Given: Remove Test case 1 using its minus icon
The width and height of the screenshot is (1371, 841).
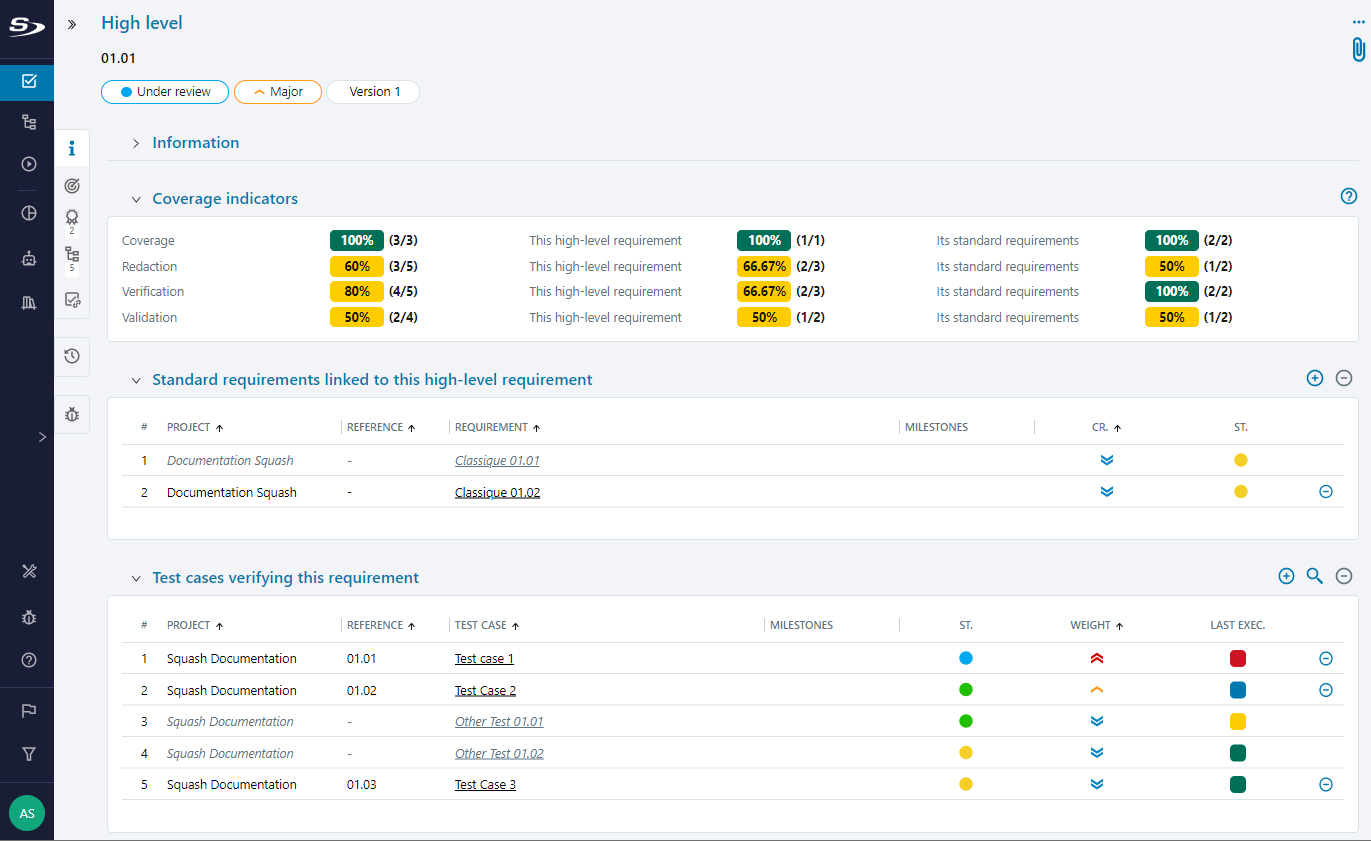Looking at the screenshot, I should point(1326,658).
